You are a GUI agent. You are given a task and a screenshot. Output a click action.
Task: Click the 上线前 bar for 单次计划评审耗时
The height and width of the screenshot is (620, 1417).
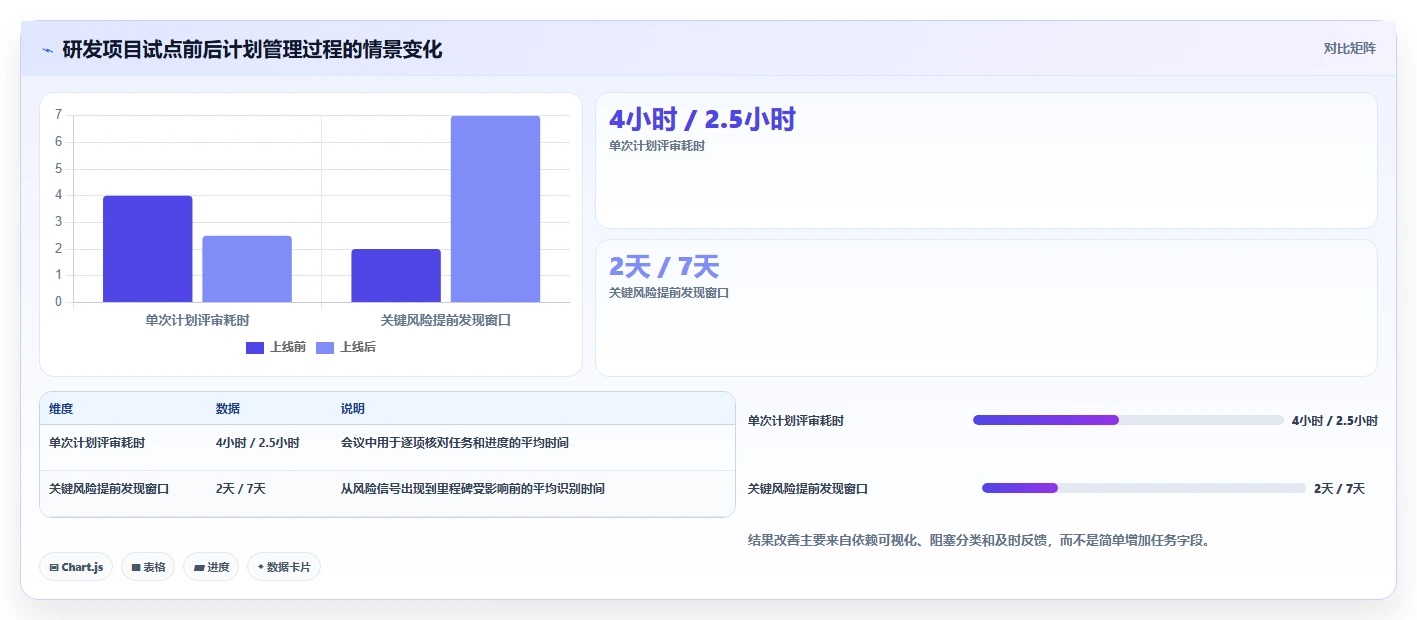(148, 249)
